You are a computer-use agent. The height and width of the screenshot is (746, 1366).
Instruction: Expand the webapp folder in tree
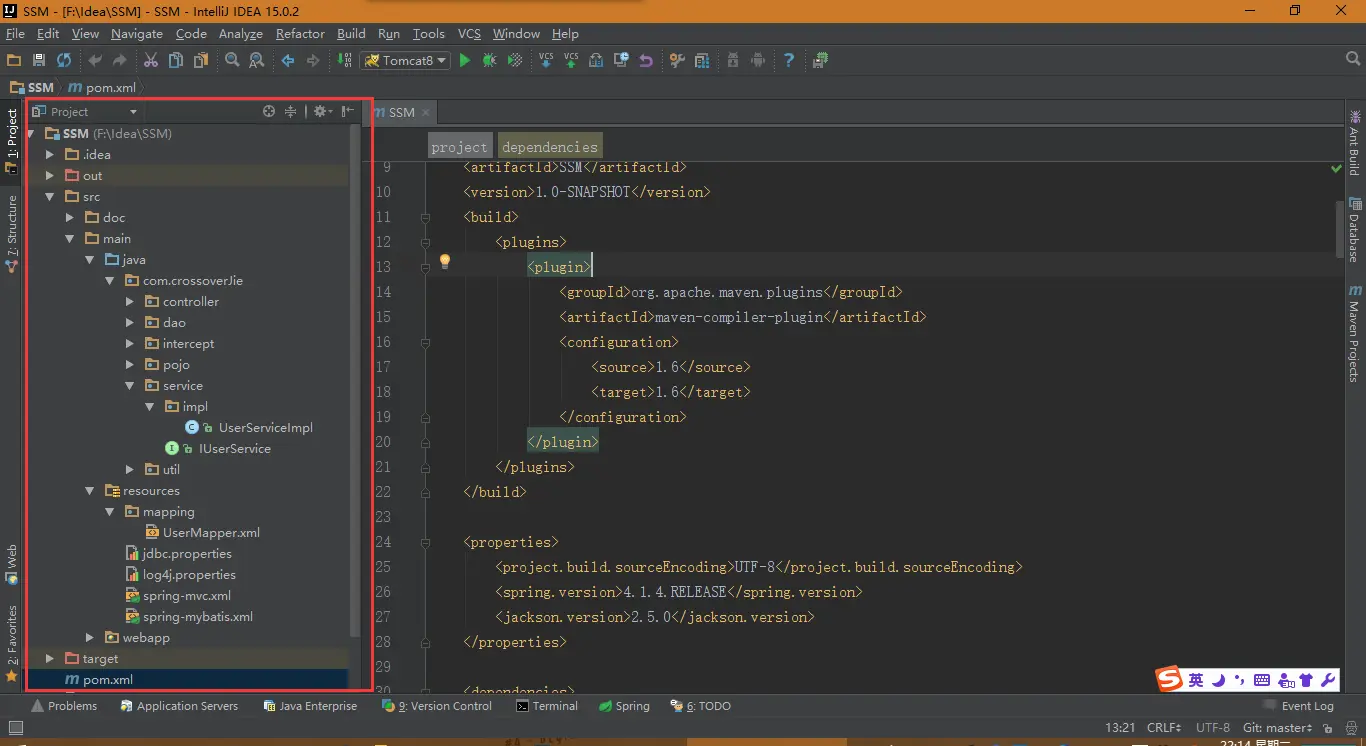click(90, 638)
